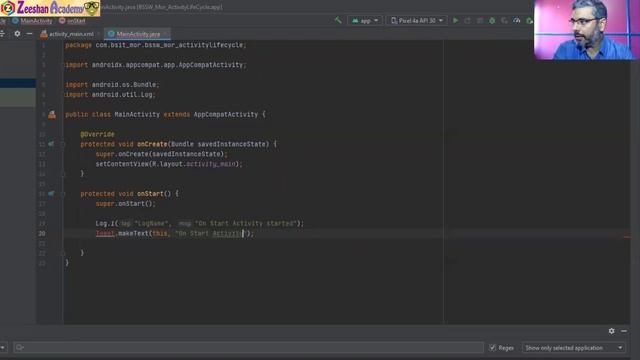Collapse the onStart method fold marker
The image size is (640, 360).
(x=63, y=194)
